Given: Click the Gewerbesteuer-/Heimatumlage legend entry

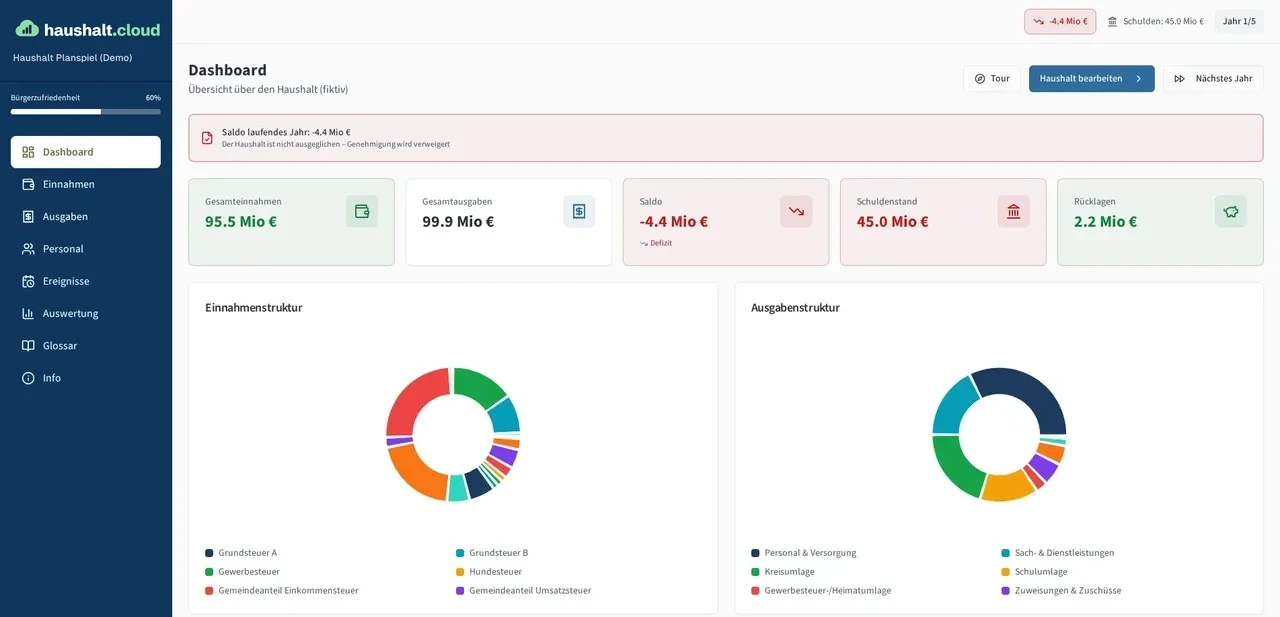Looking at the screenshot, I should point(821,591).
